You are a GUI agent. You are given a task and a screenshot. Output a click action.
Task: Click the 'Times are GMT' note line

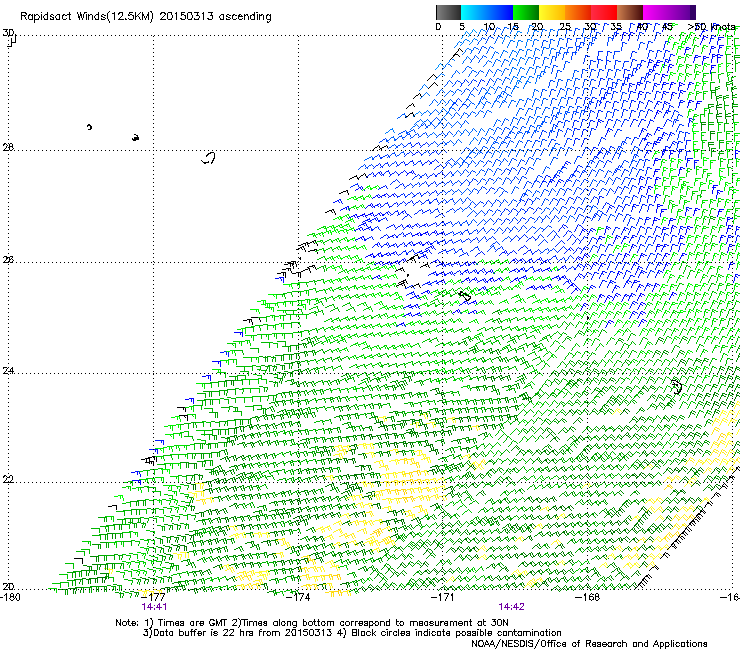(x=312, y=623)
